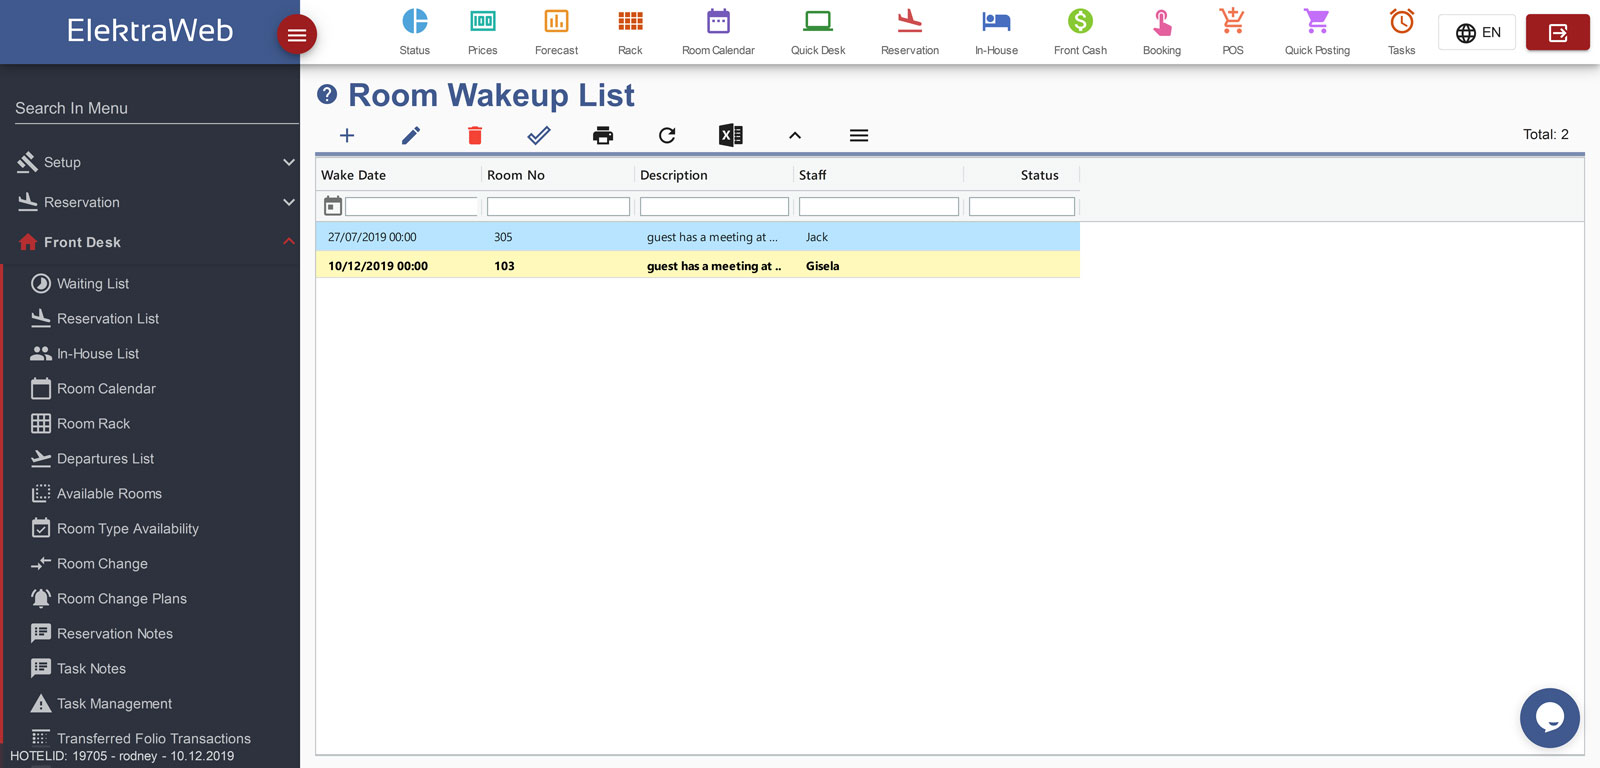1600x768 pixels.
Task: Open Room Rack in the sidebar
Action: coord(93,424)
